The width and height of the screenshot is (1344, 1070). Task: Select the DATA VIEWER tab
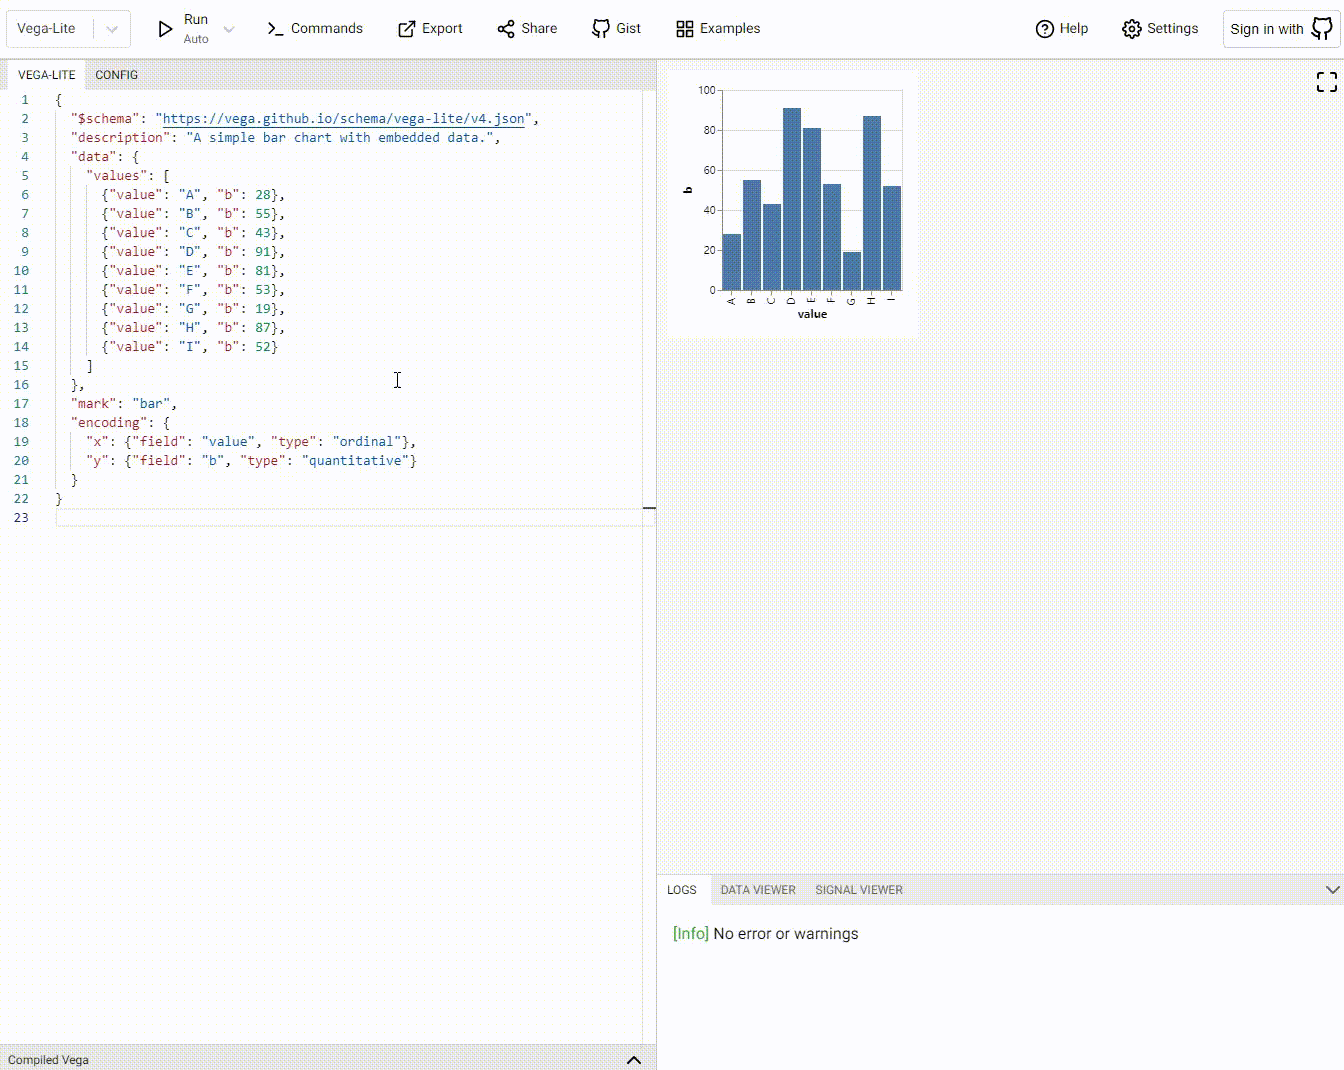(x=758, y=890)
